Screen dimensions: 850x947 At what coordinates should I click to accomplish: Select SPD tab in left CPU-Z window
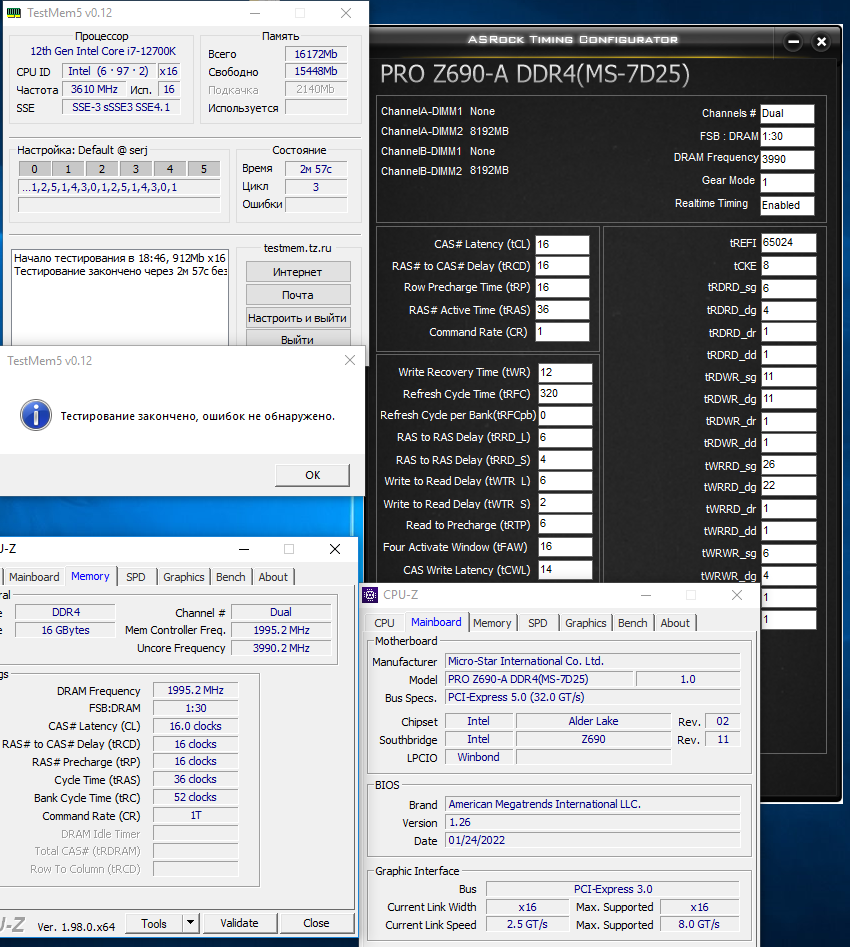pyautogui.click(x=136, y=577)
